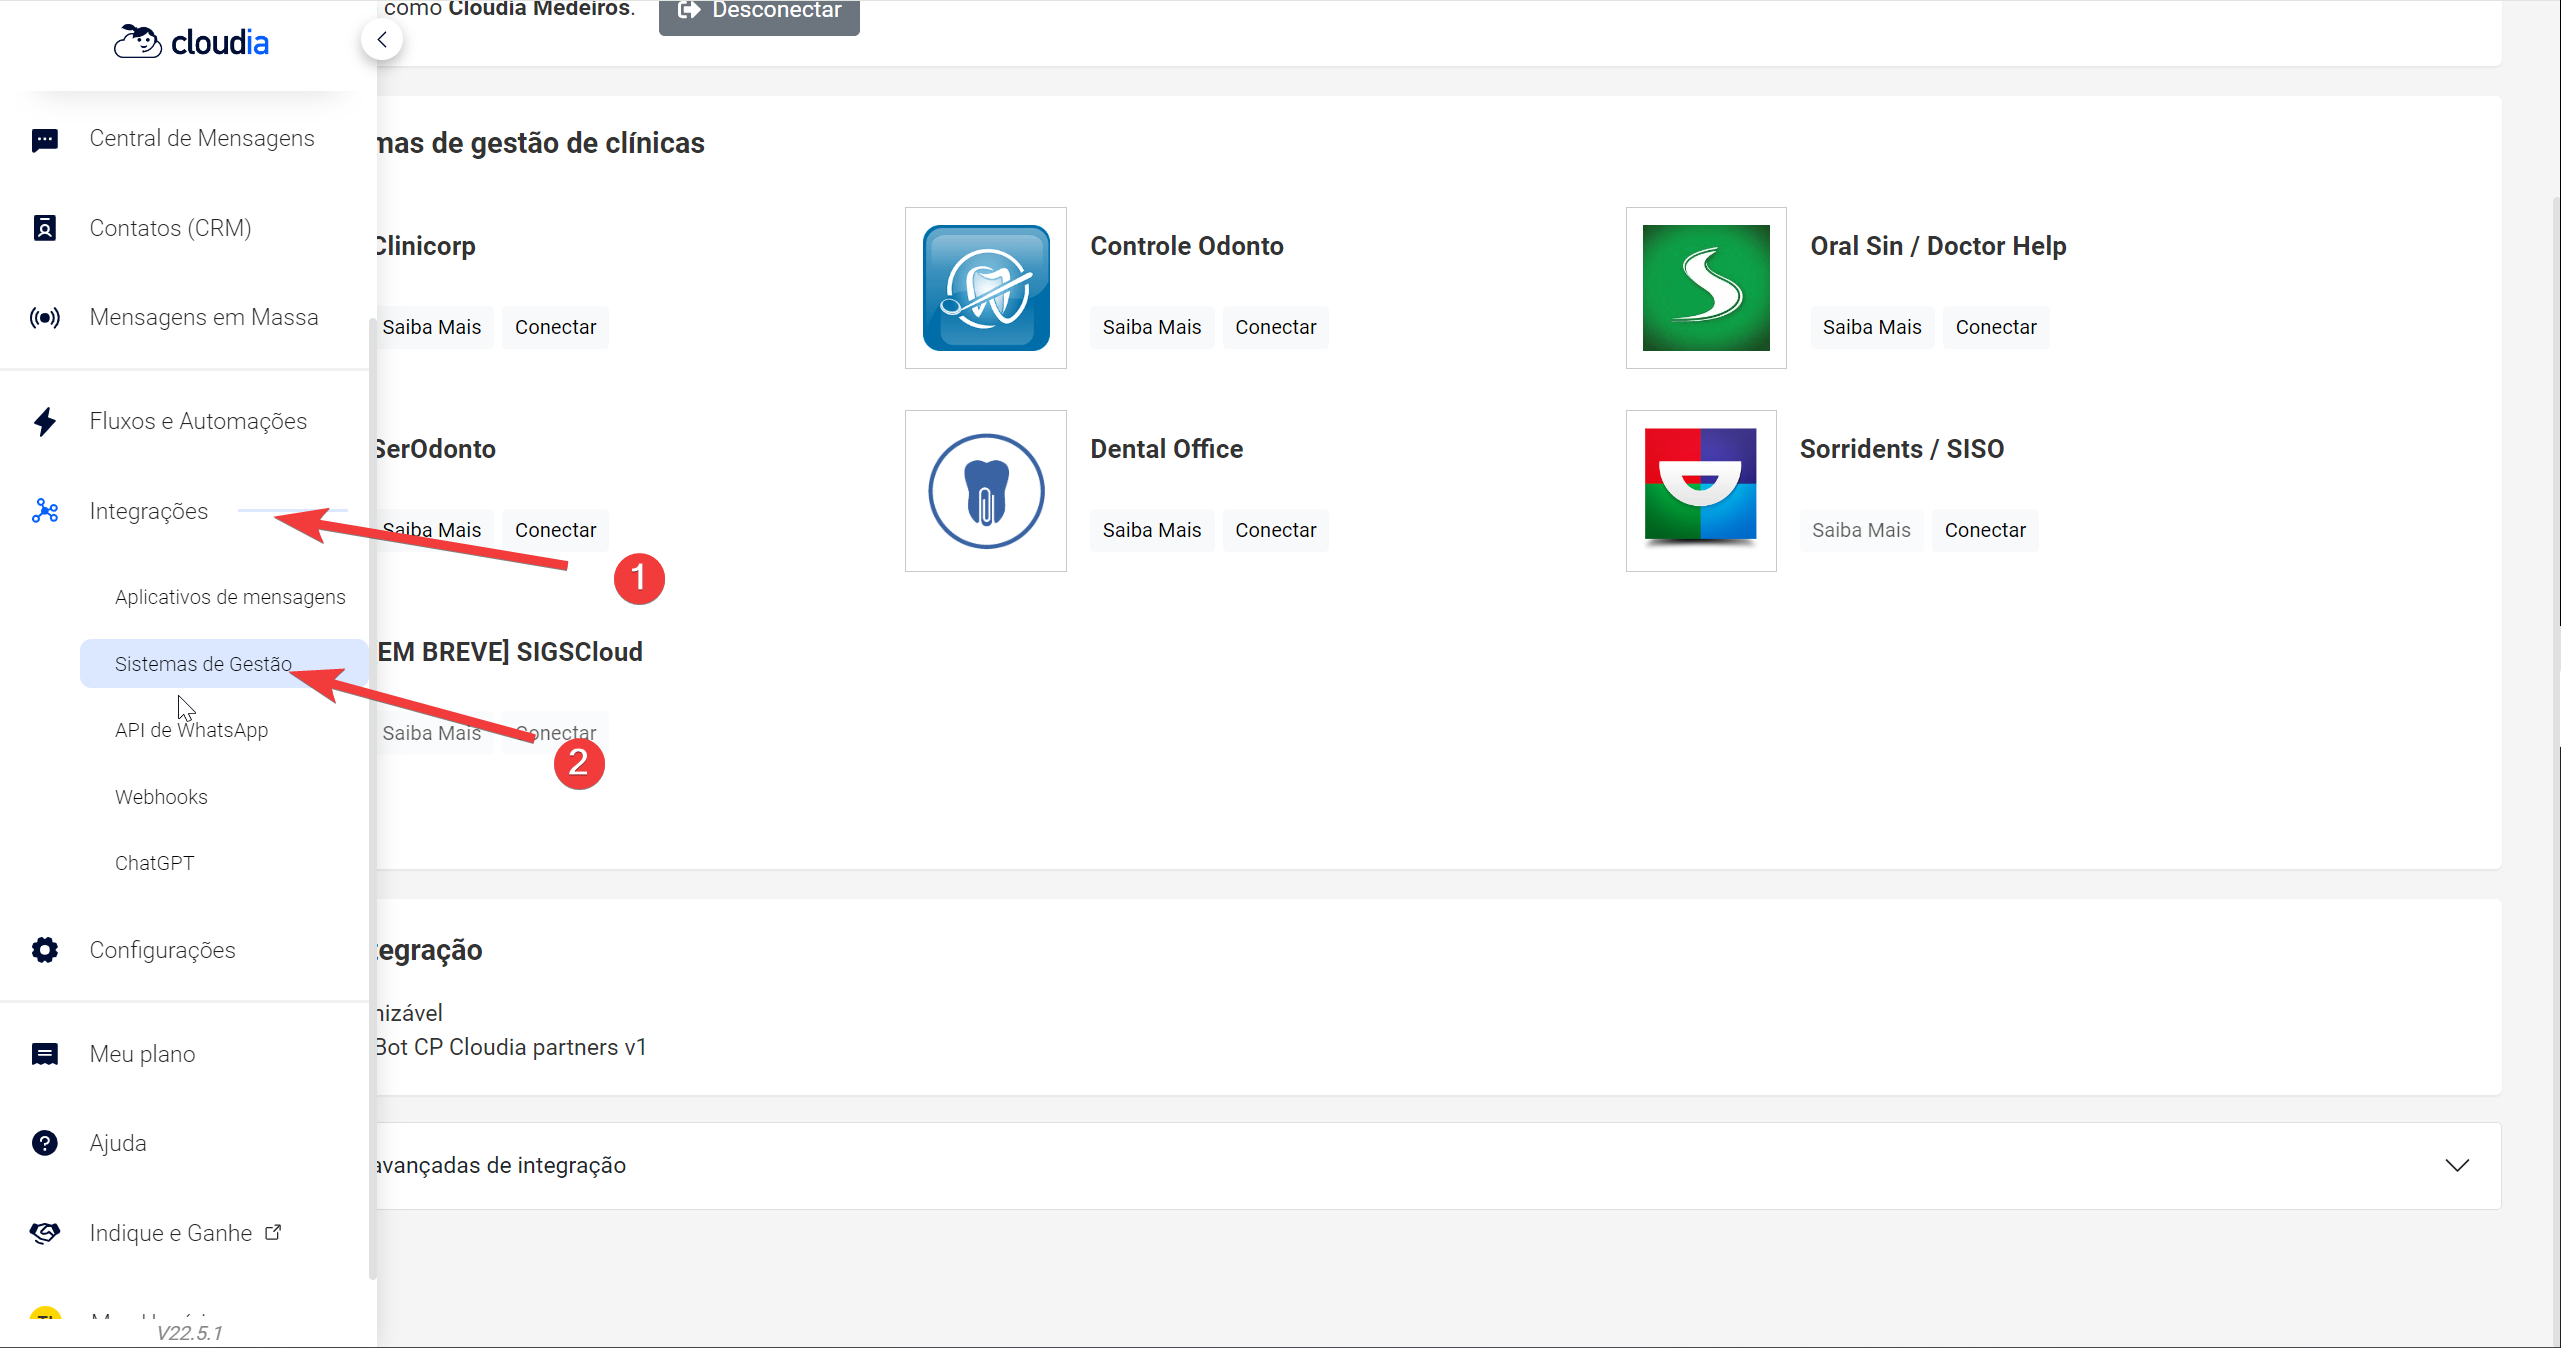Click the external link icon beside Indique e Ganhe
This screenshot has width=2561, height=1348.
click(x=273, y=1232)
